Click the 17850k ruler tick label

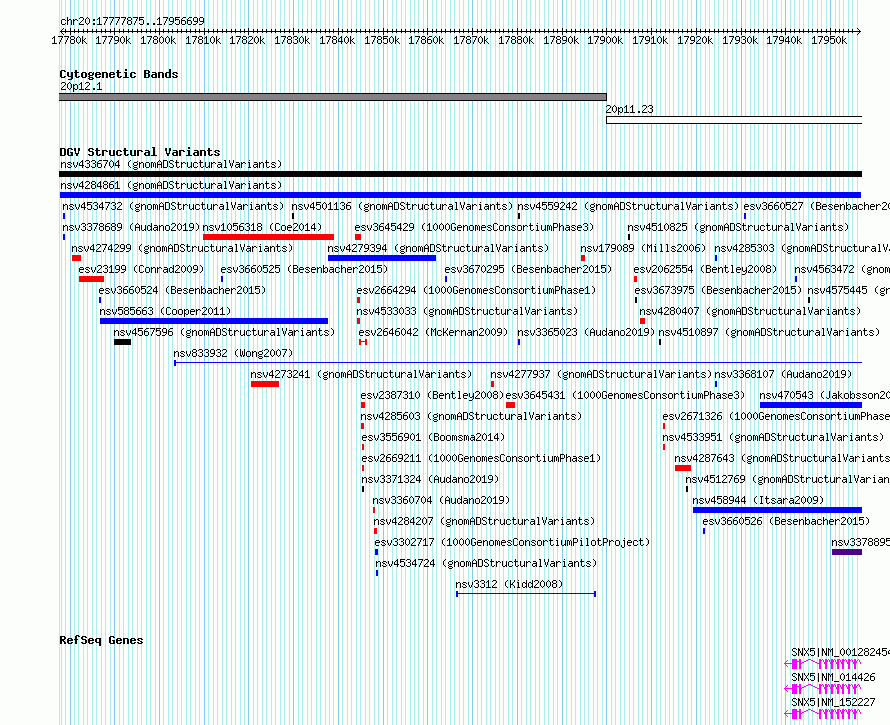[x=382, y=40]
